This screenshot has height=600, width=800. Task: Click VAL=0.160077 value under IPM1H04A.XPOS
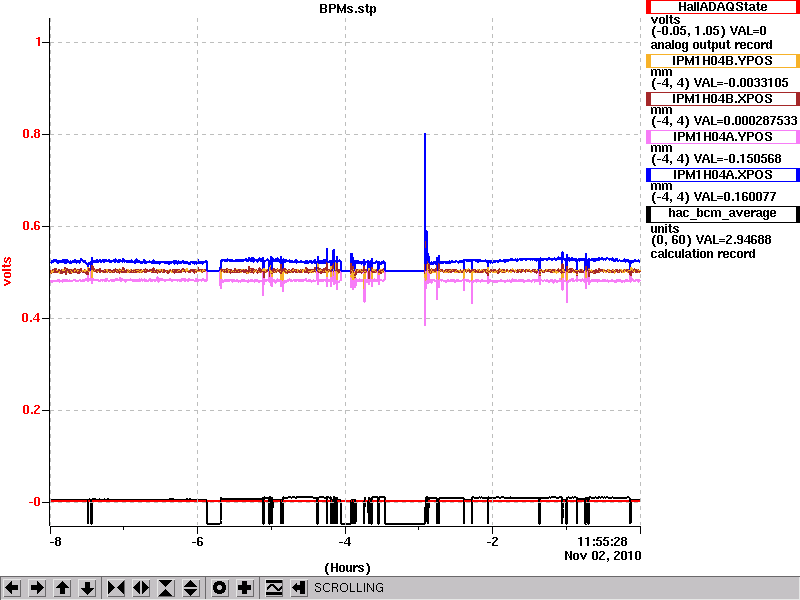[x=735, y=197]
